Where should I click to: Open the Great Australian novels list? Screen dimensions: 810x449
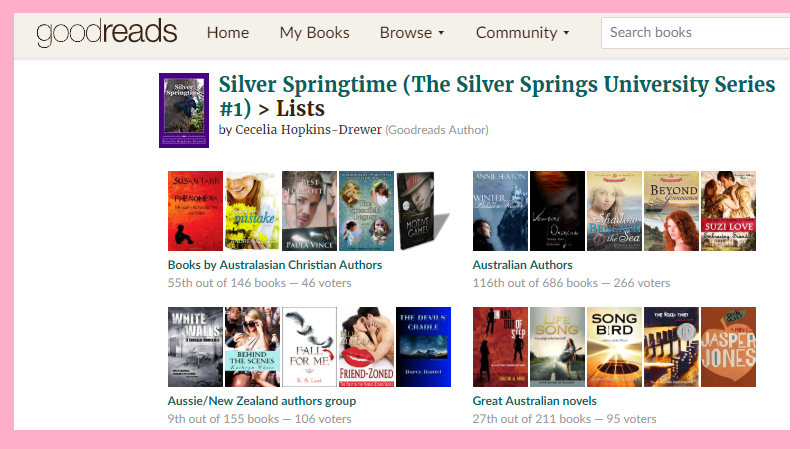pos(534,401)
